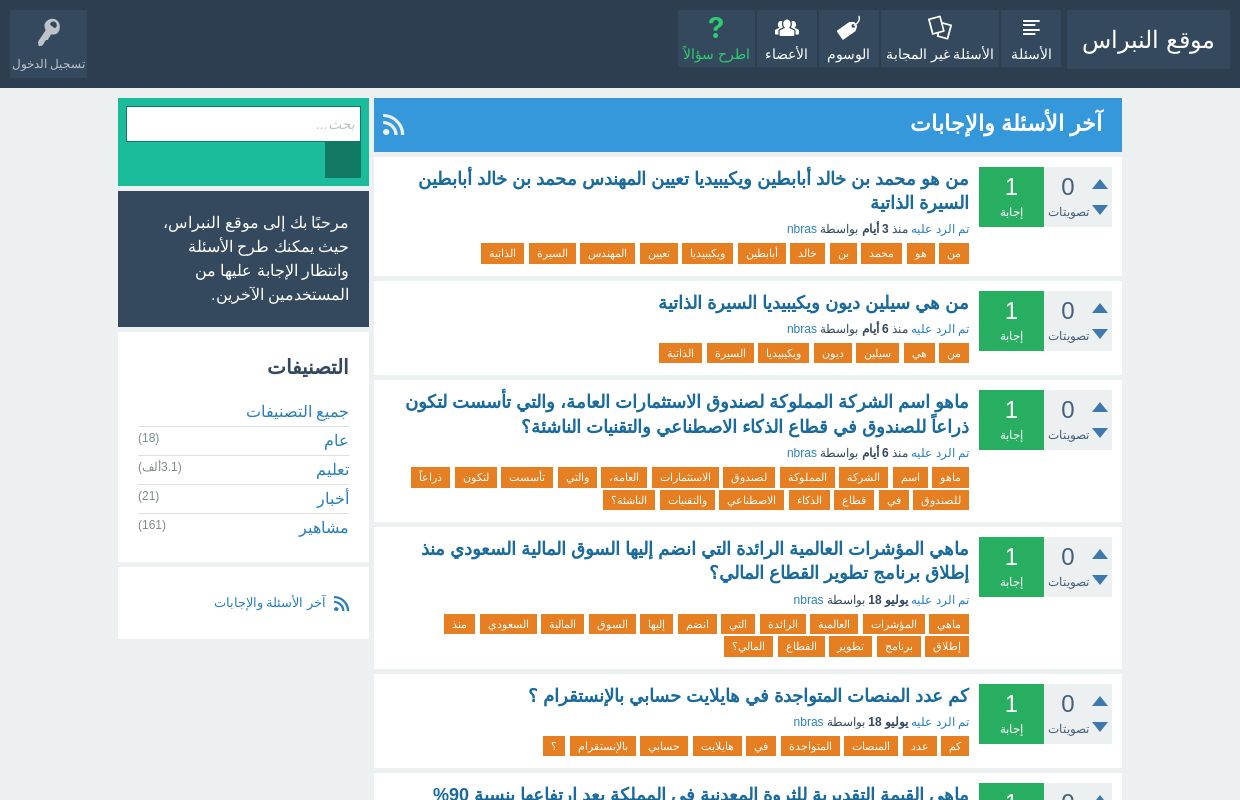Upvote the سيلين ديون question
1240x800 pixels.
[x=1100, y=308]
